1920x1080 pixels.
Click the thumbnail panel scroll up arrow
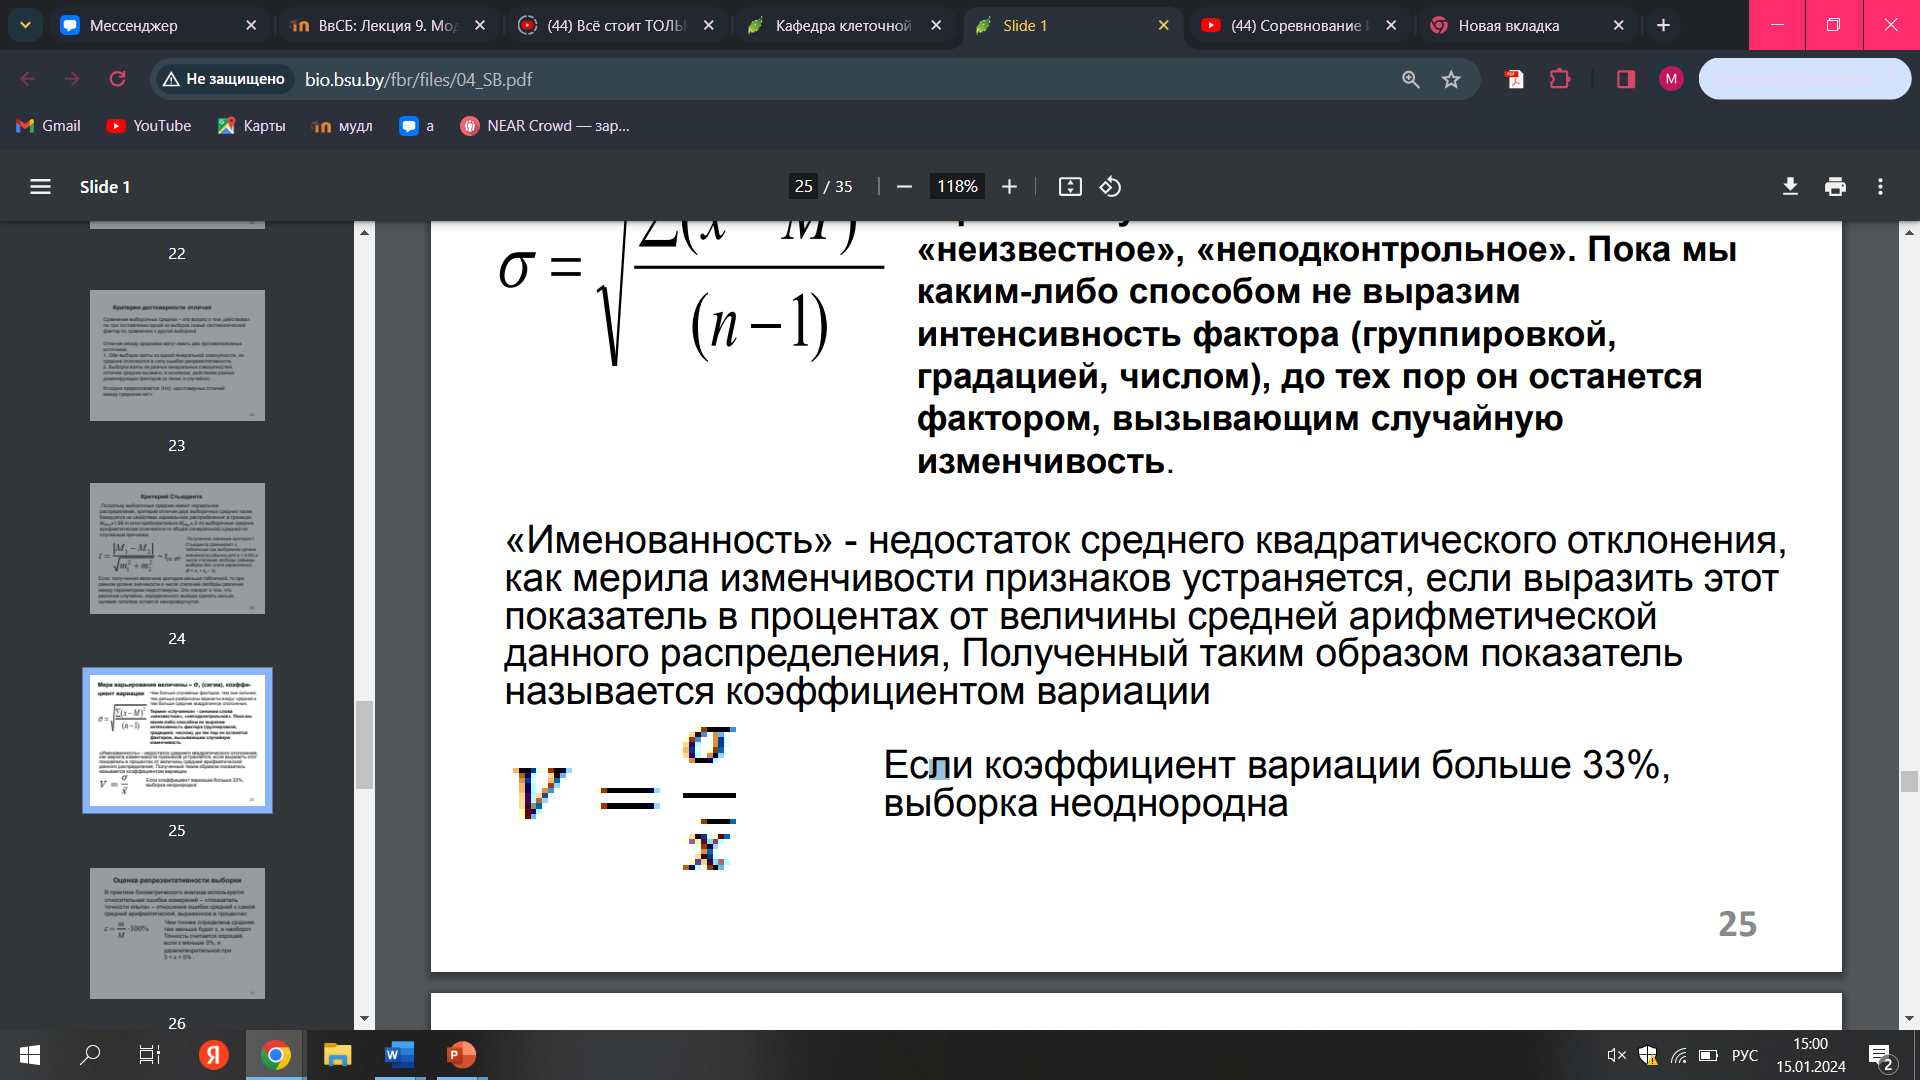click(364, 232)
